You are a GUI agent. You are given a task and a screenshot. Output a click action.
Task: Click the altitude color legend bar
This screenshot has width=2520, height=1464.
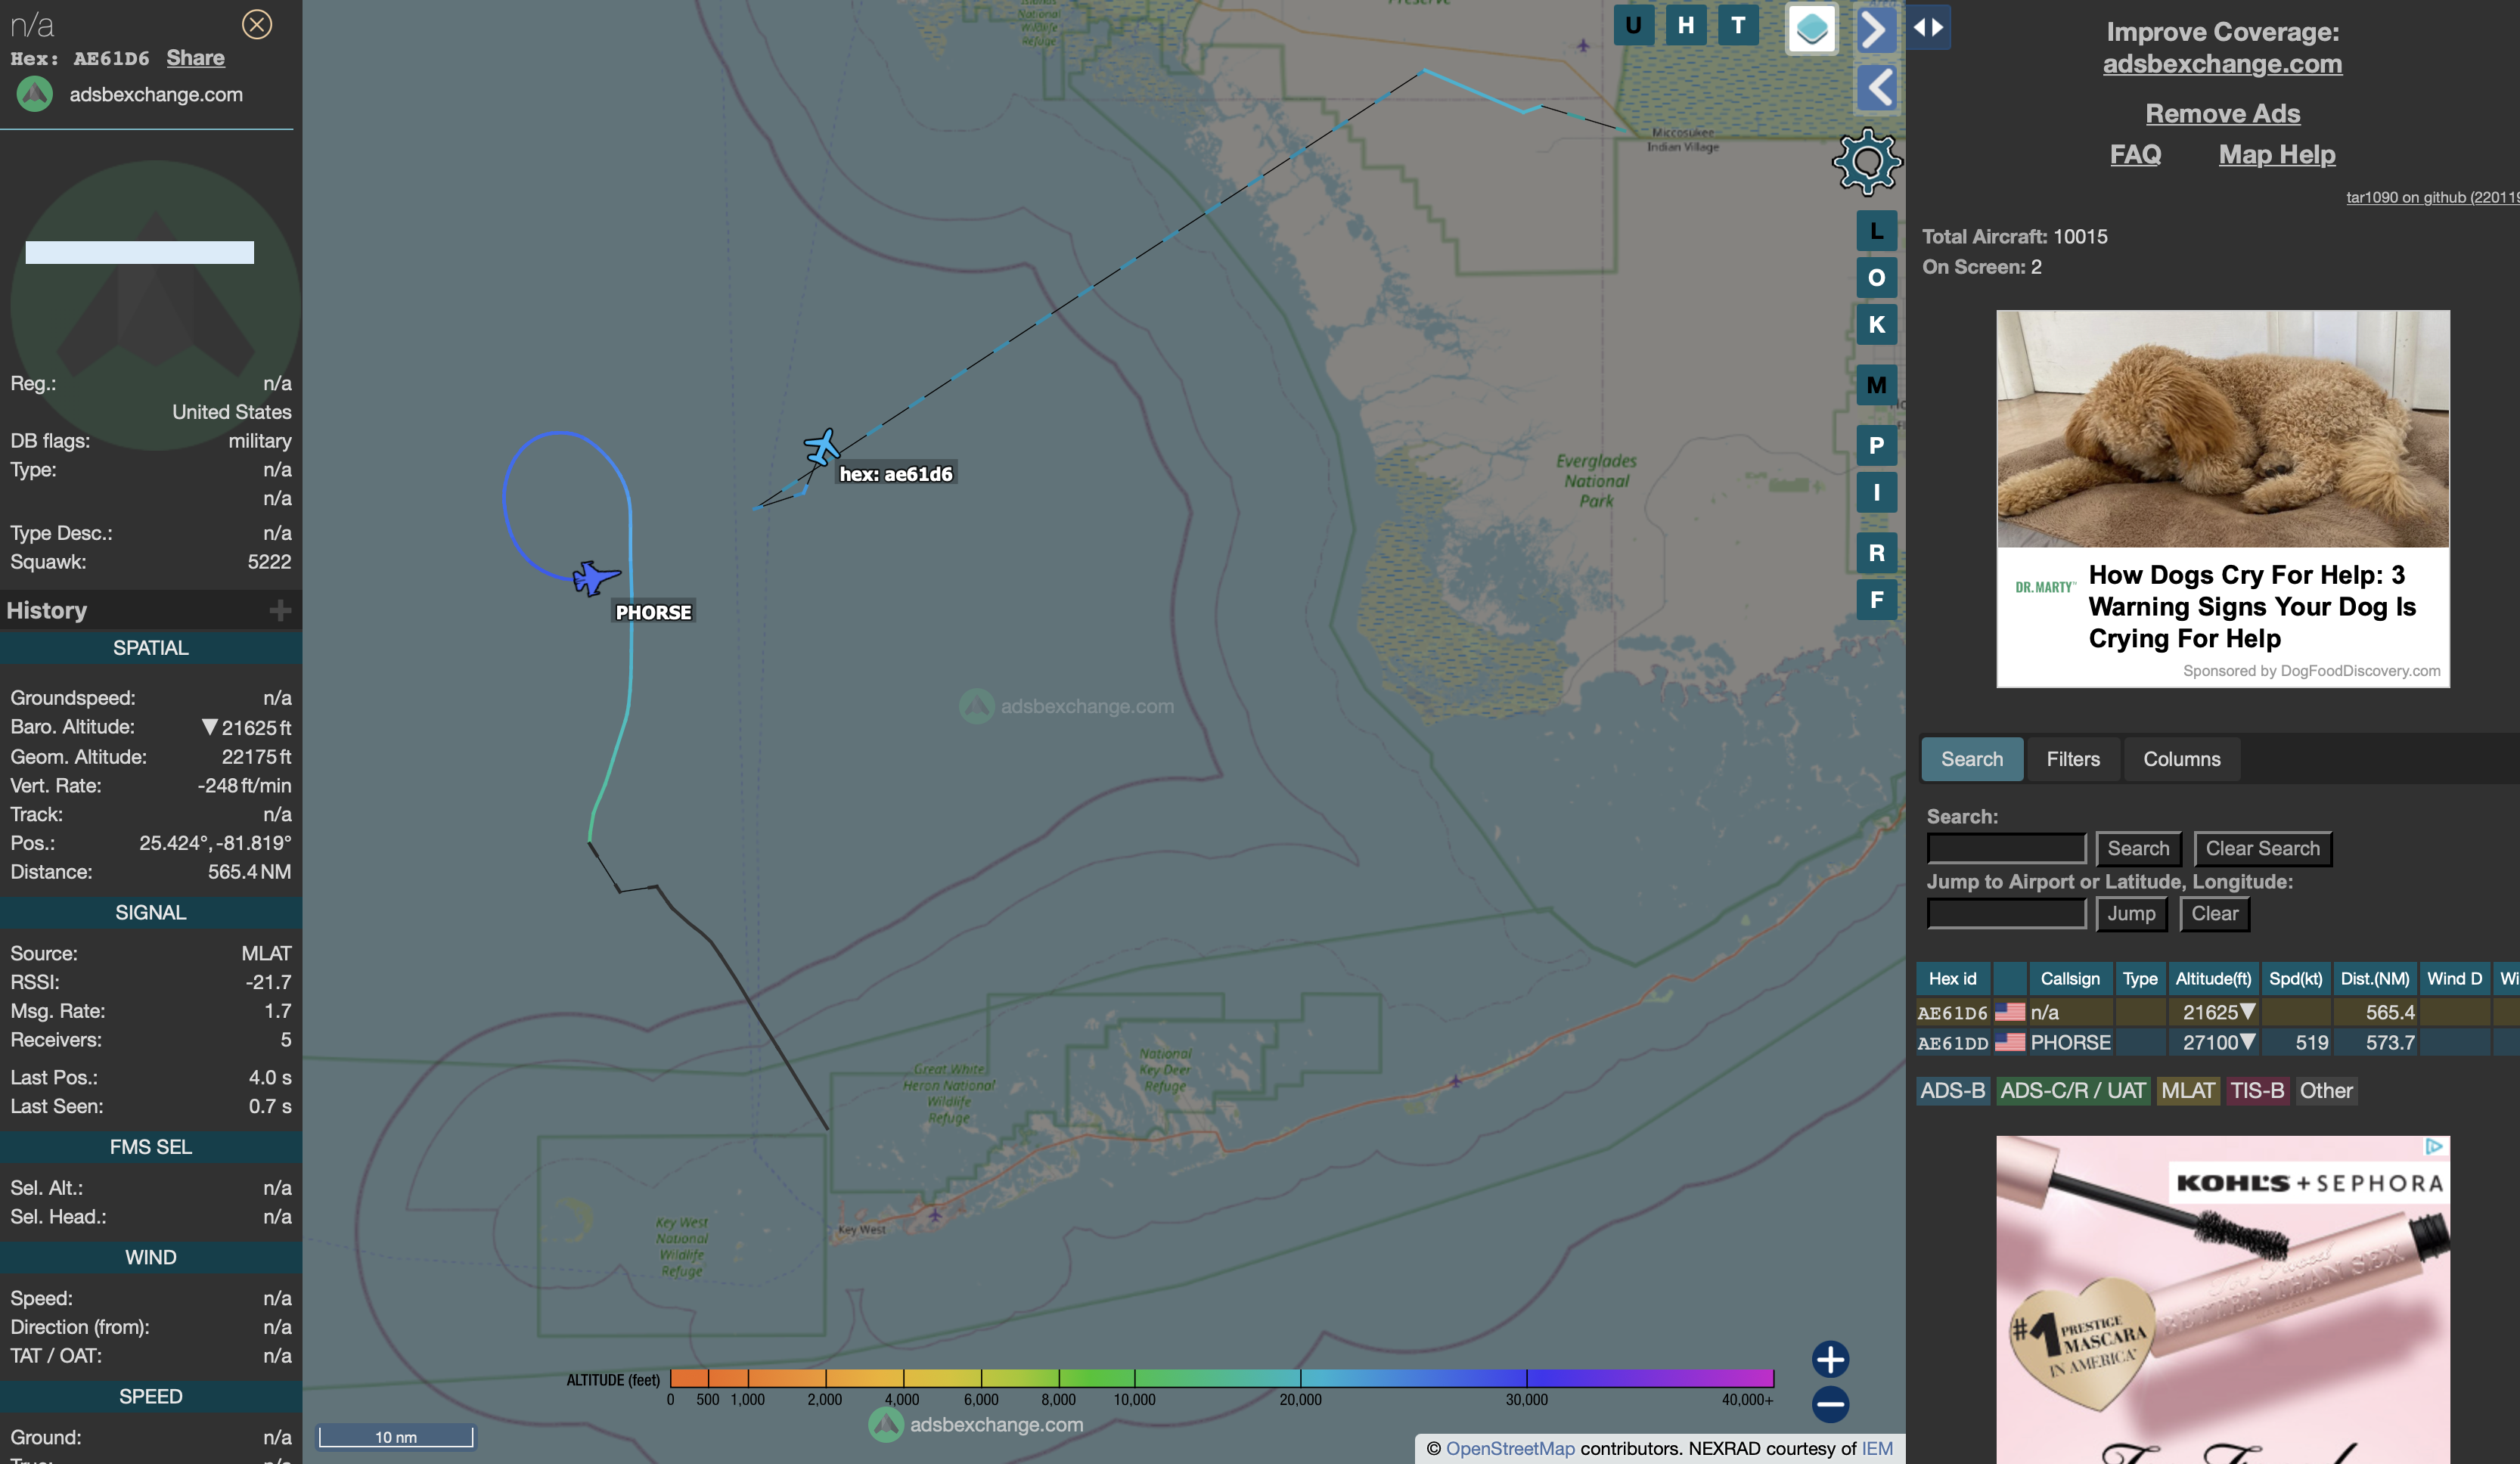1221,1378
